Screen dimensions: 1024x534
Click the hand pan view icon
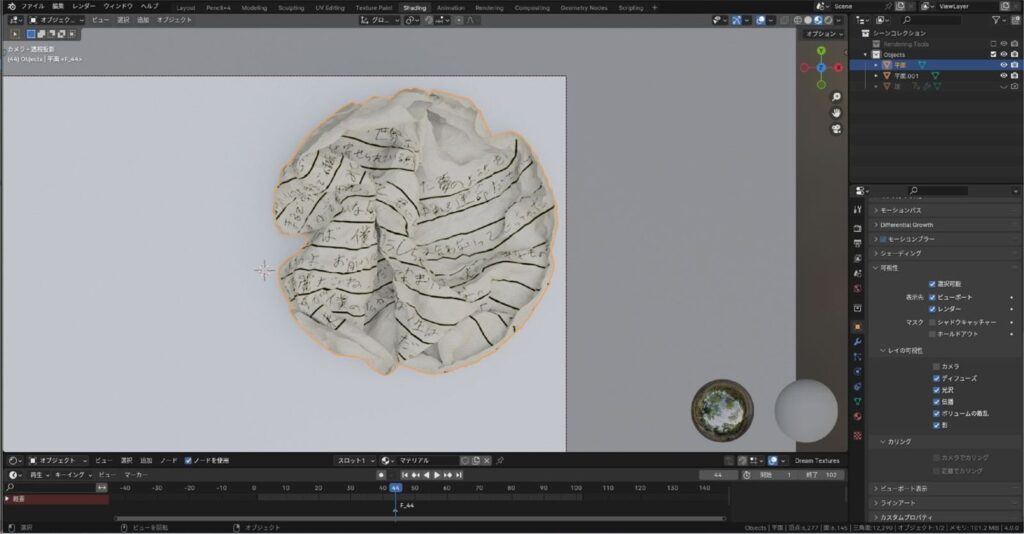[x=836, y=113]
